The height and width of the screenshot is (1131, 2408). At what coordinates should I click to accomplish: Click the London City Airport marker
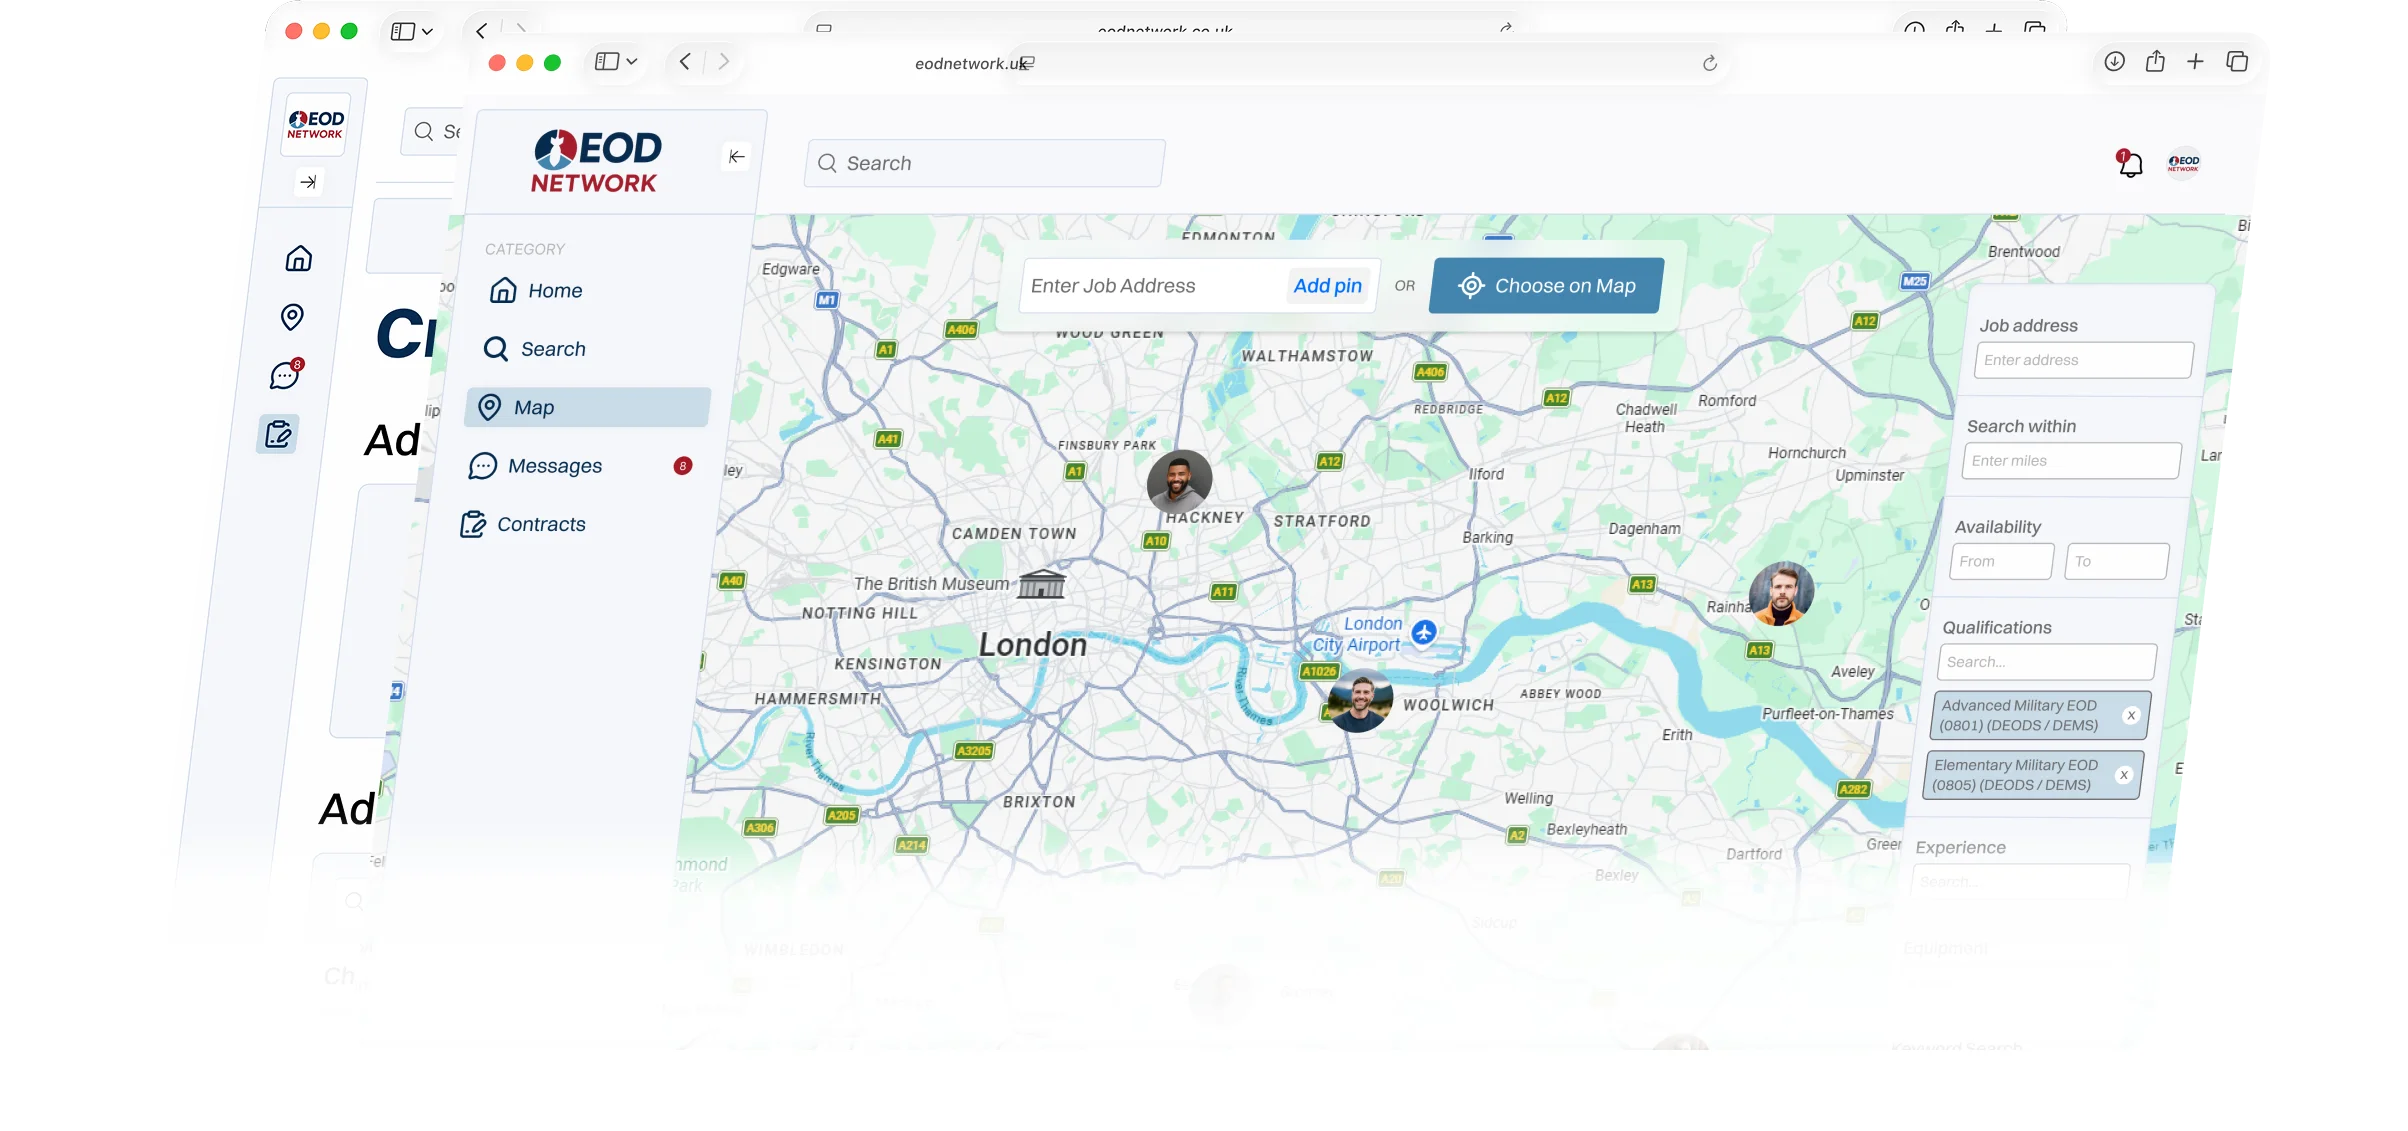[1424, 632]
